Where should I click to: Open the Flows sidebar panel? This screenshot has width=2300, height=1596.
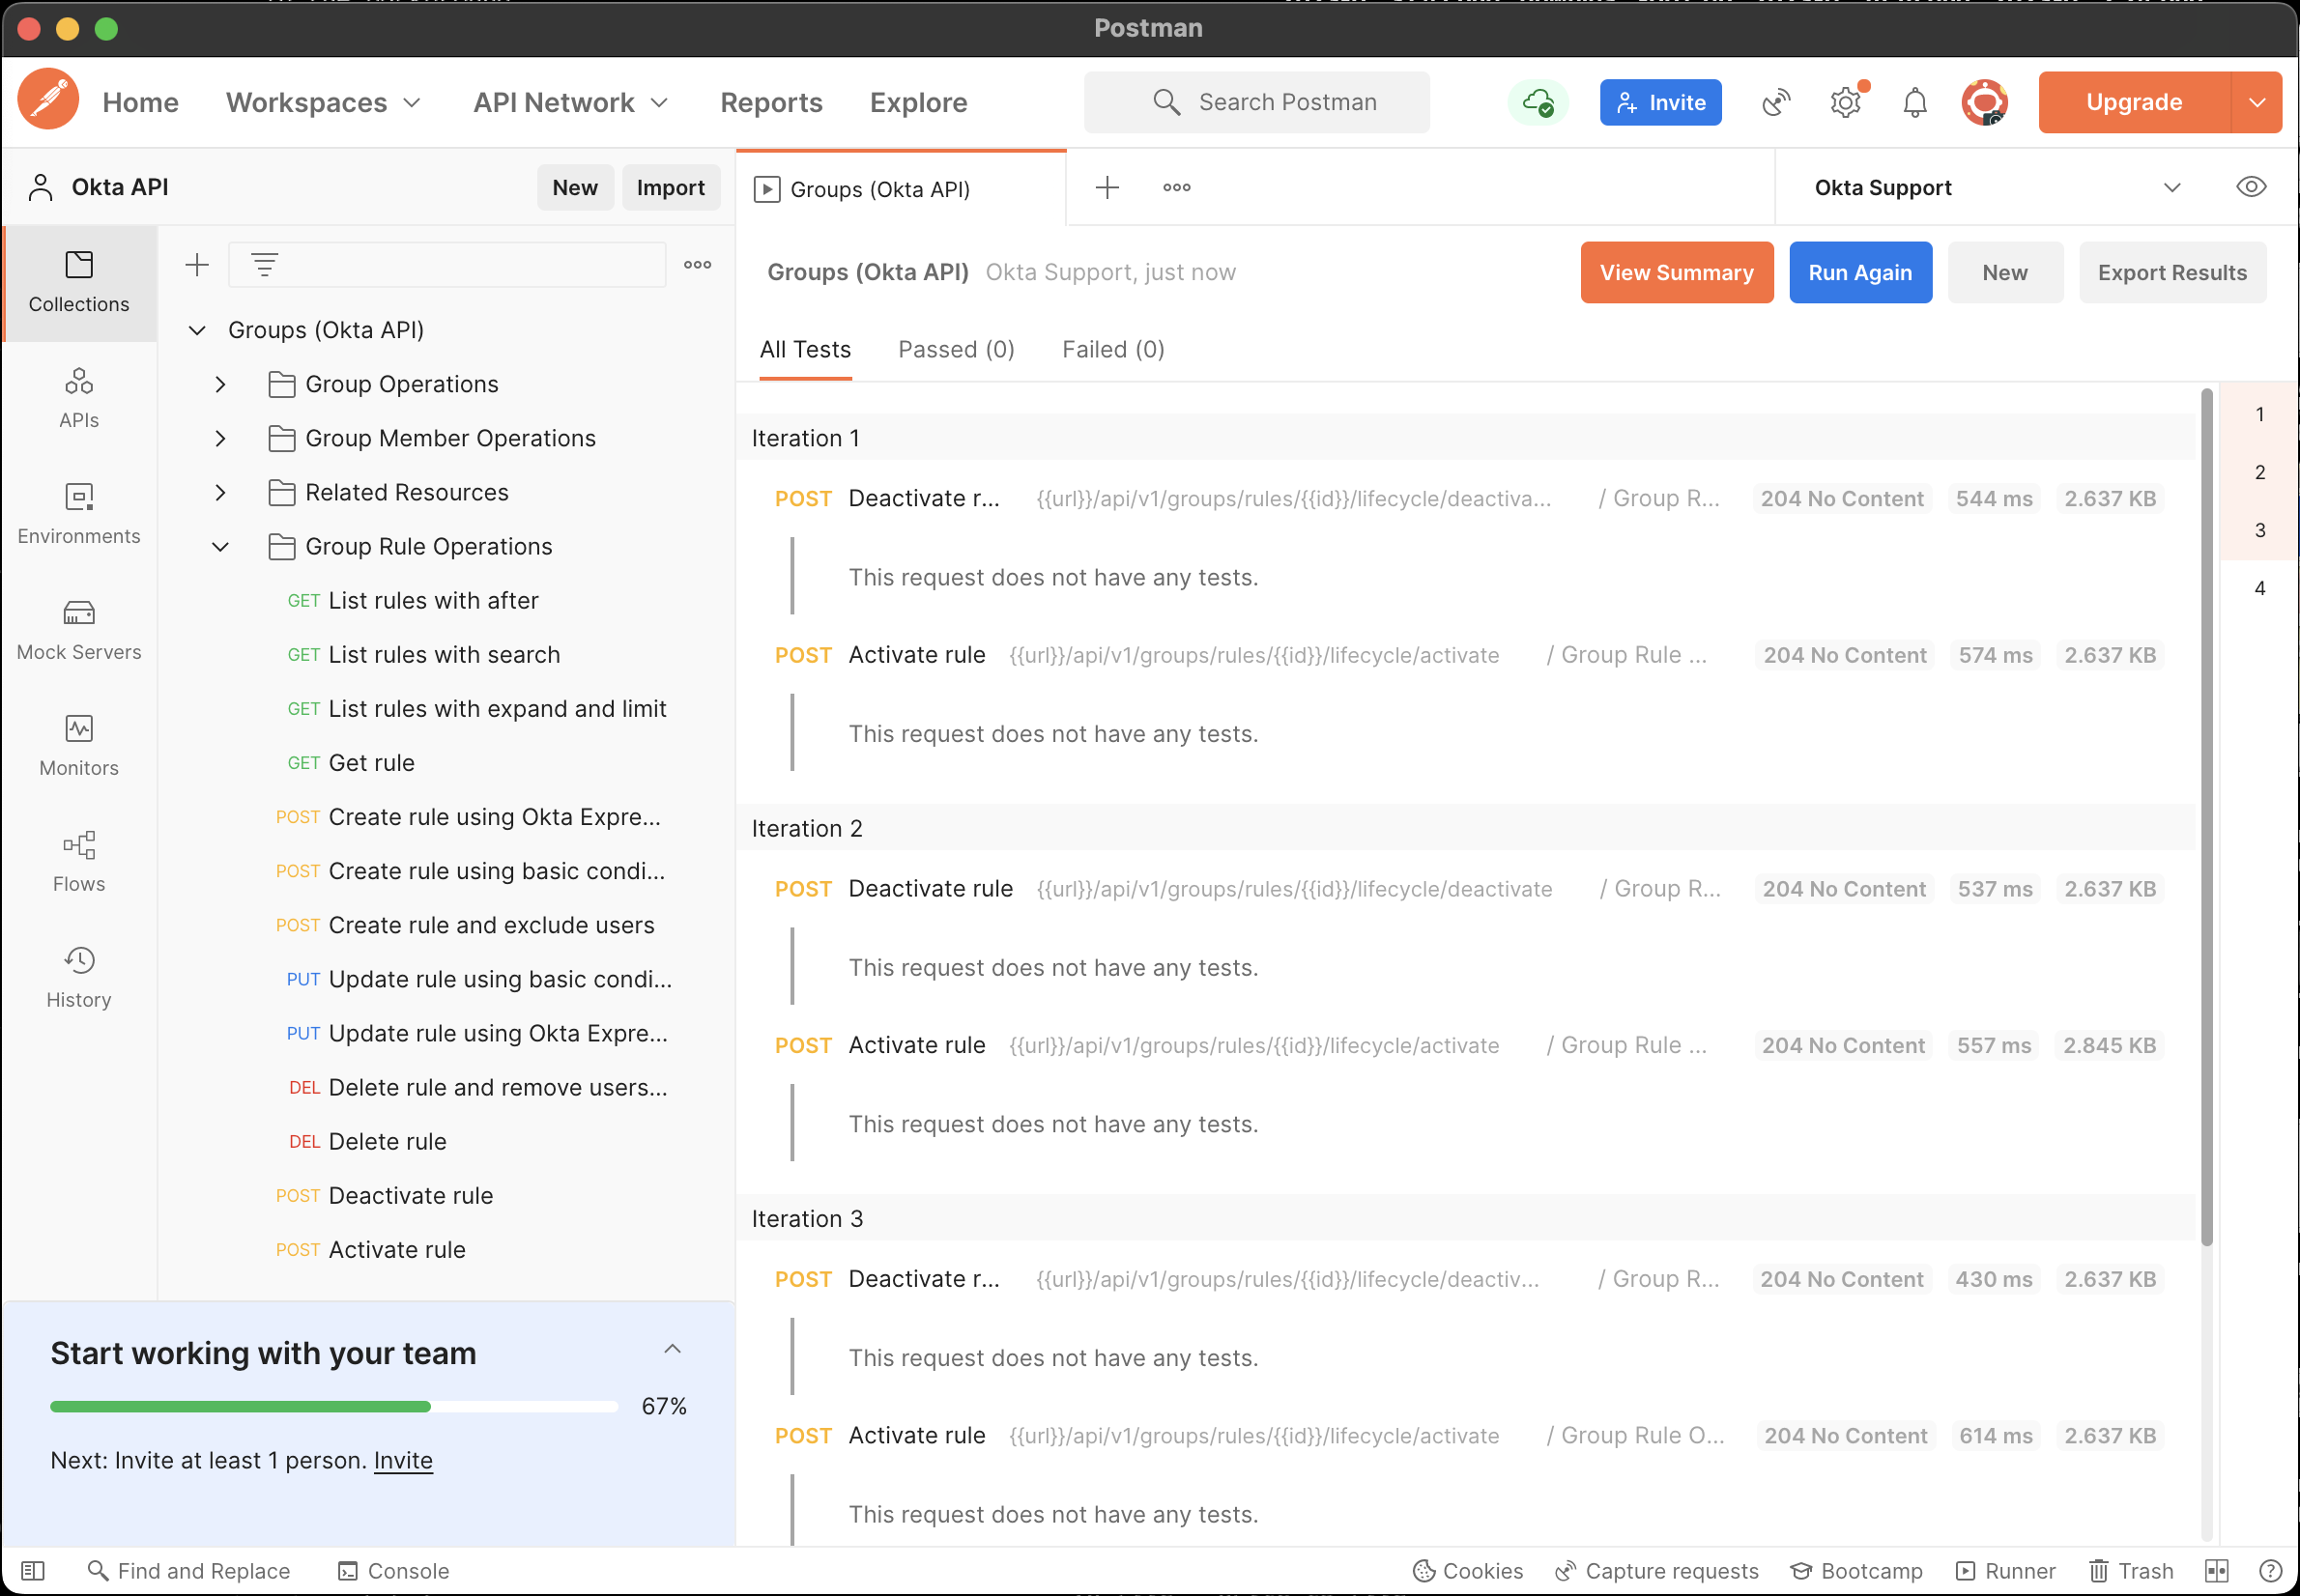click(x=79, y=863)
